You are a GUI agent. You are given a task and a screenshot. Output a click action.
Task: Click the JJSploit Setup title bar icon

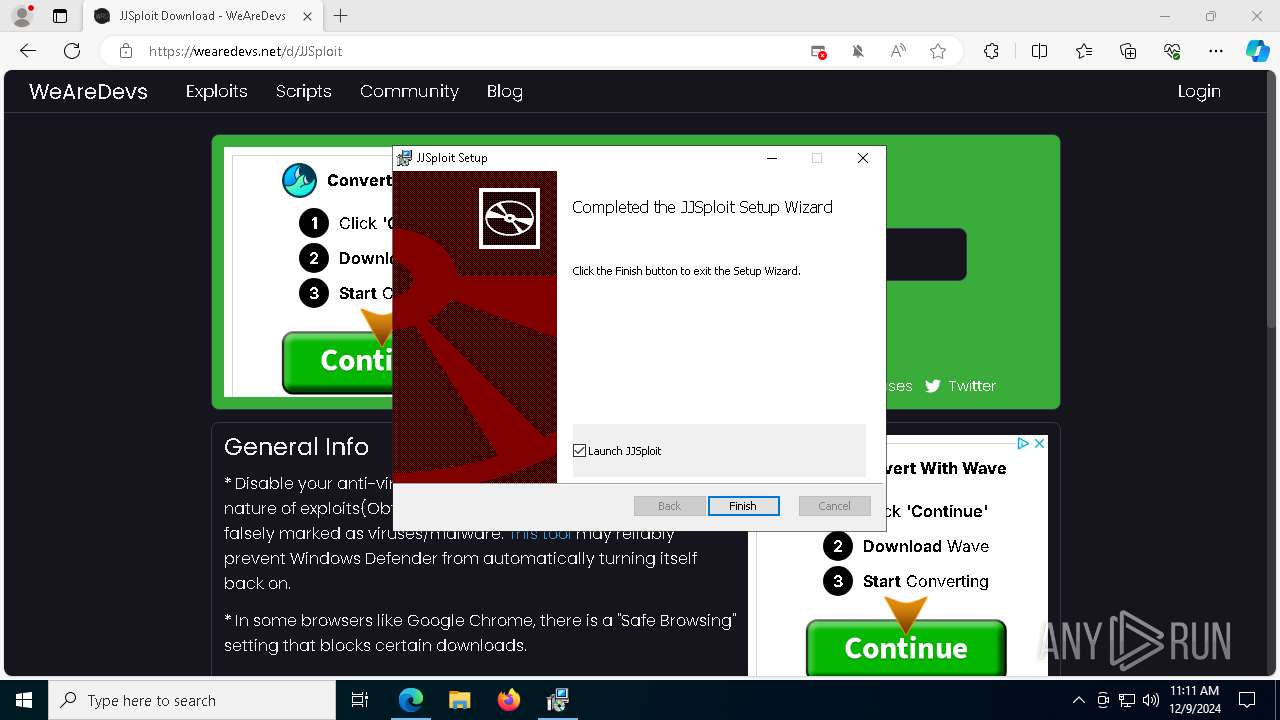pyautogui.click(x=404, y=158)
